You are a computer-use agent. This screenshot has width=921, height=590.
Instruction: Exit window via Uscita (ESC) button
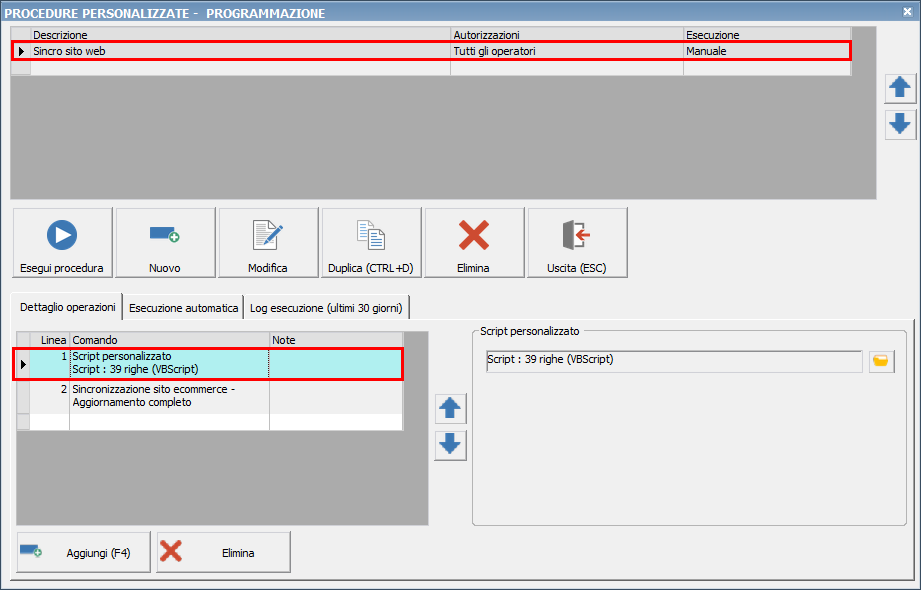577,243
